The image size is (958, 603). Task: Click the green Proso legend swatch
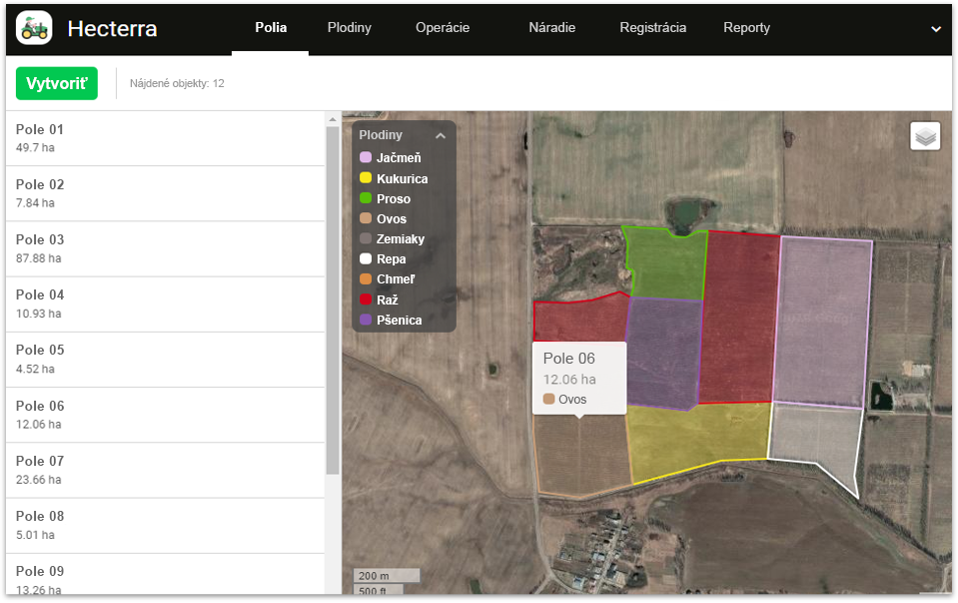(x=366, y=198)
